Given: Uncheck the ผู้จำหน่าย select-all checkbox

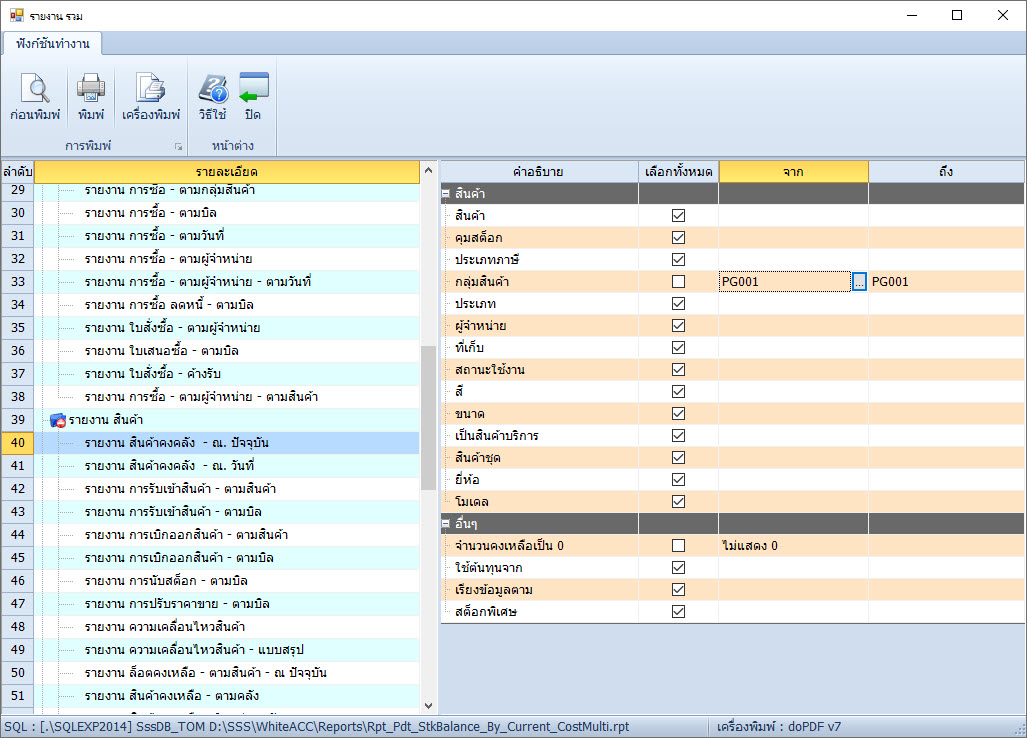Looking at the screenshot, I should point(679,326).
